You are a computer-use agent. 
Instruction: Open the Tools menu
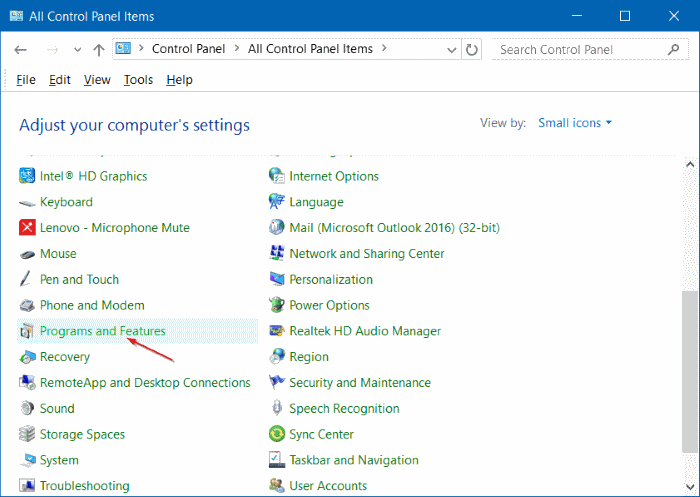(x=138, y=80)
